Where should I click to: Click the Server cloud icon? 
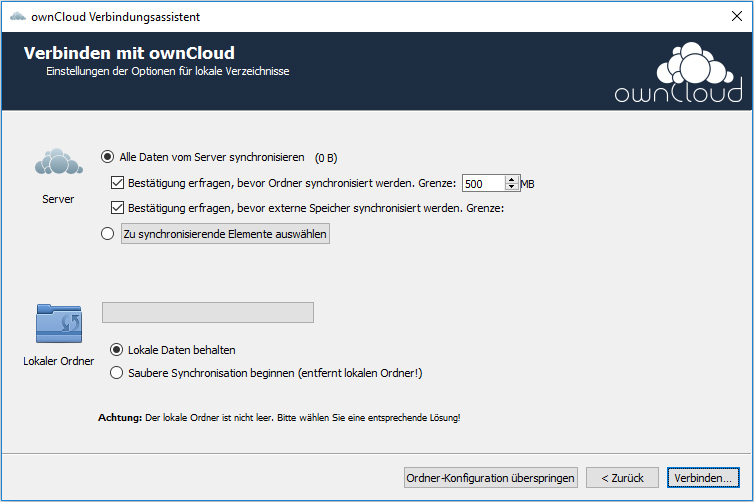pyautogui.click(x=59, y=162)
